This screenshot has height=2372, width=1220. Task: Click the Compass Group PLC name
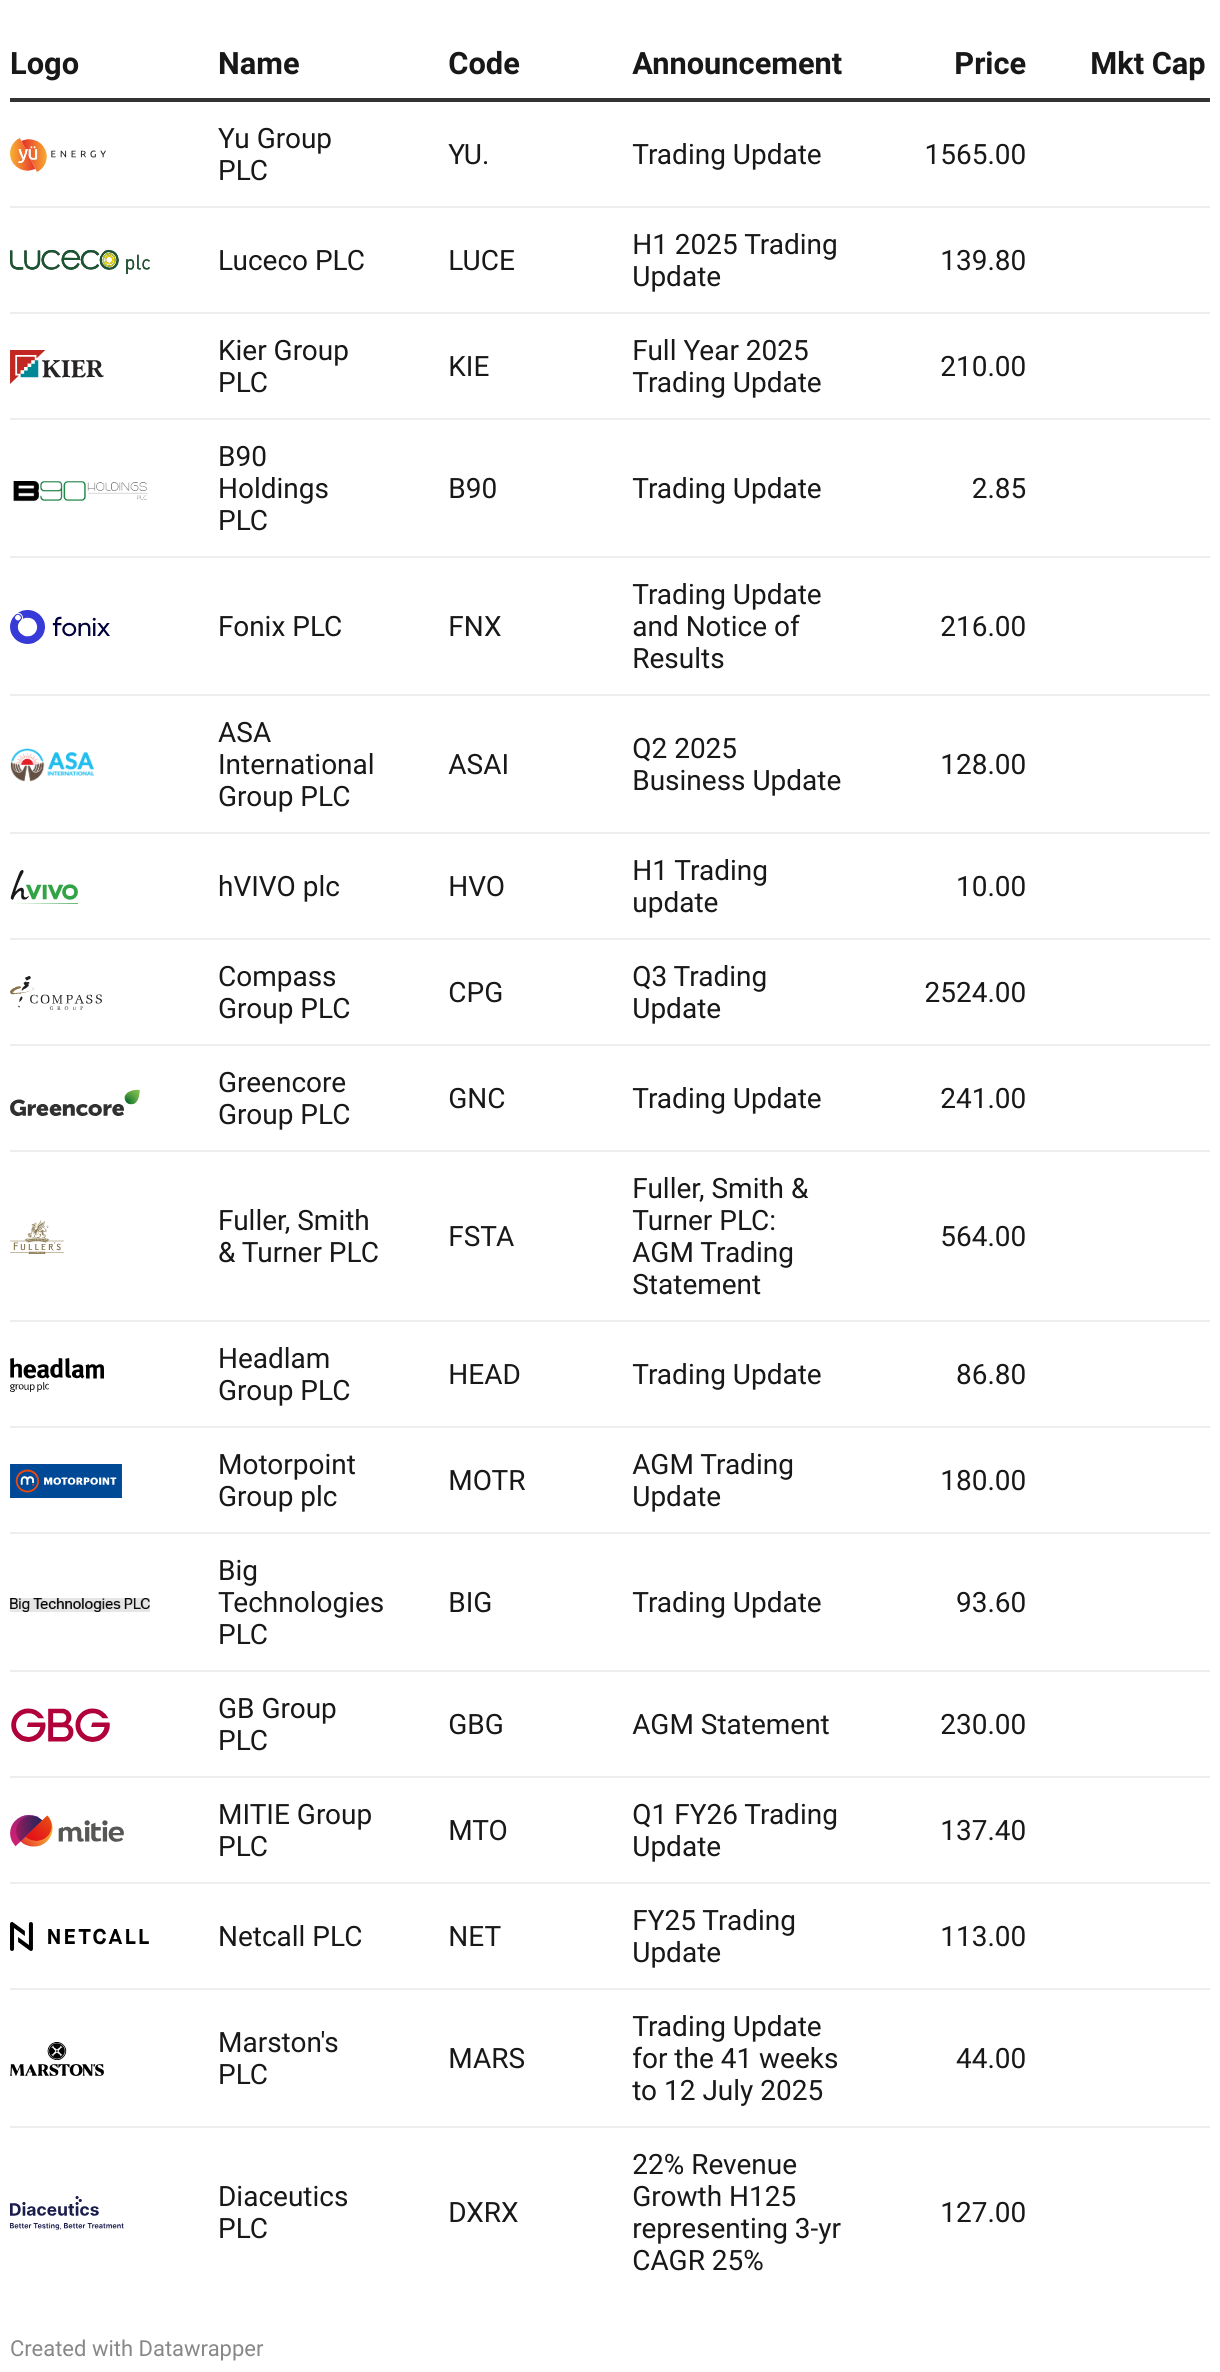pos(284,992)
